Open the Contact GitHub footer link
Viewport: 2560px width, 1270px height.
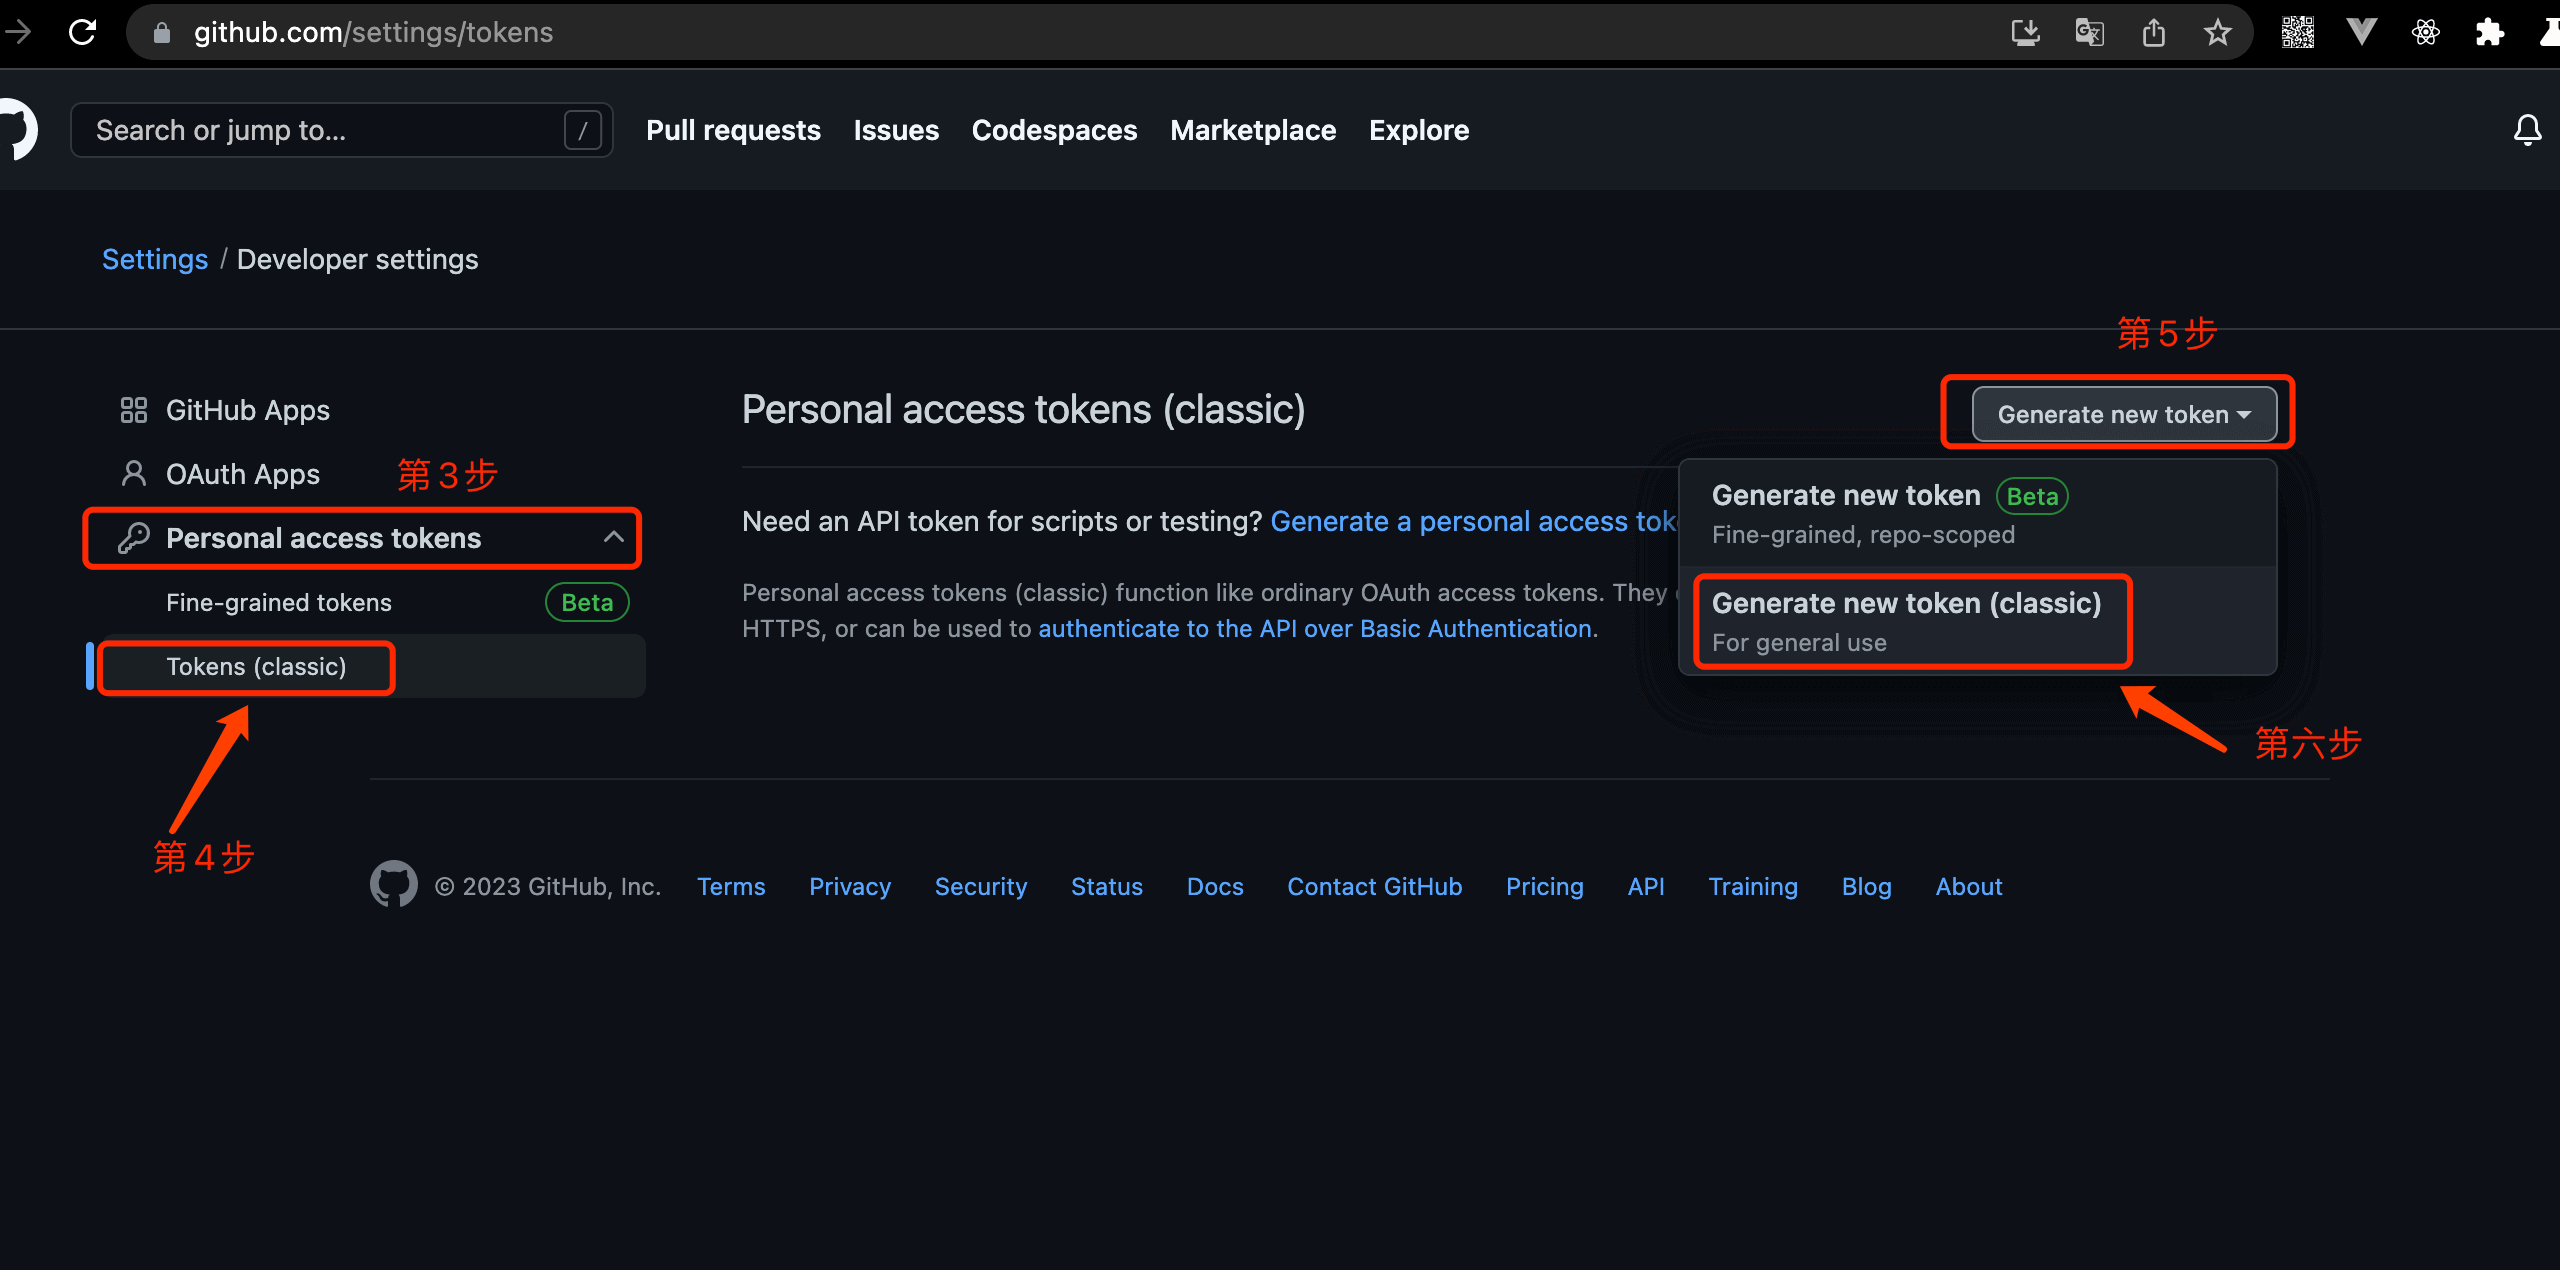(1374, 886)
